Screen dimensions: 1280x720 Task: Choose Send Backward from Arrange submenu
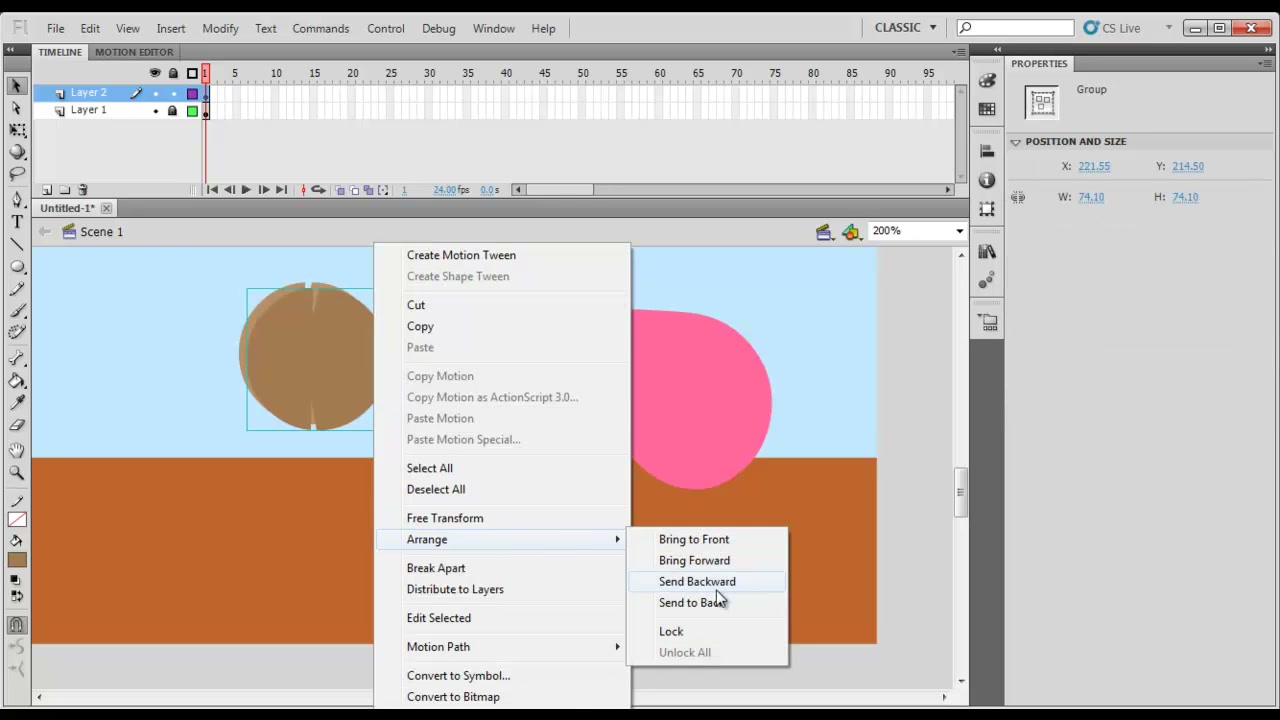pyautogui.click(x=697, y=582)
